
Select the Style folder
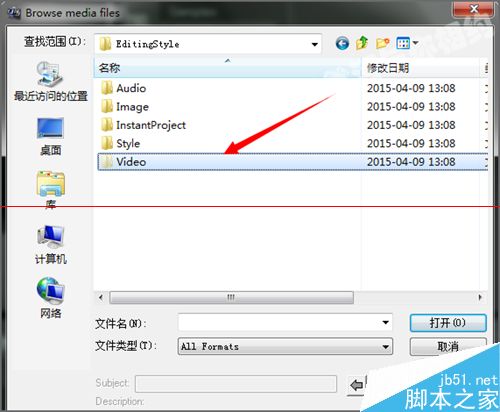click(x=120, y=143)
